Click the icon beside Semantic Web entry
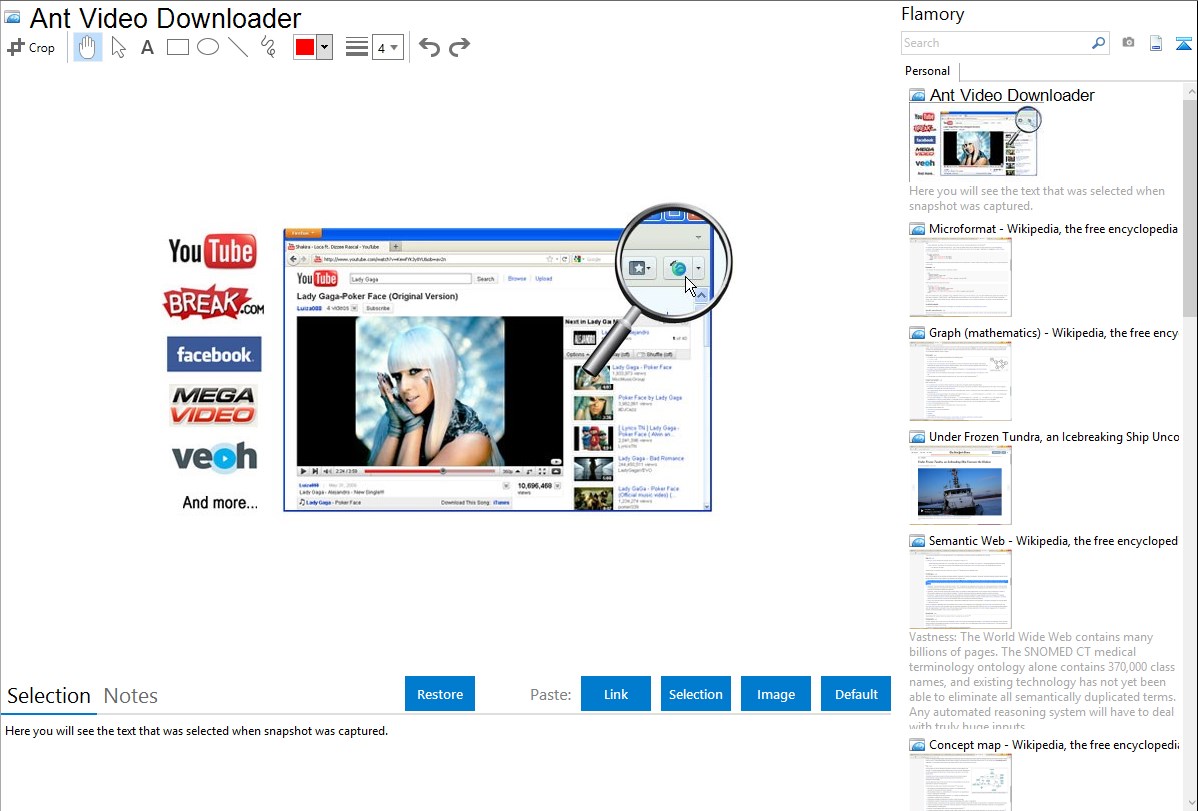Screen dimensions: 1198x811 click(x=917, y=541)
